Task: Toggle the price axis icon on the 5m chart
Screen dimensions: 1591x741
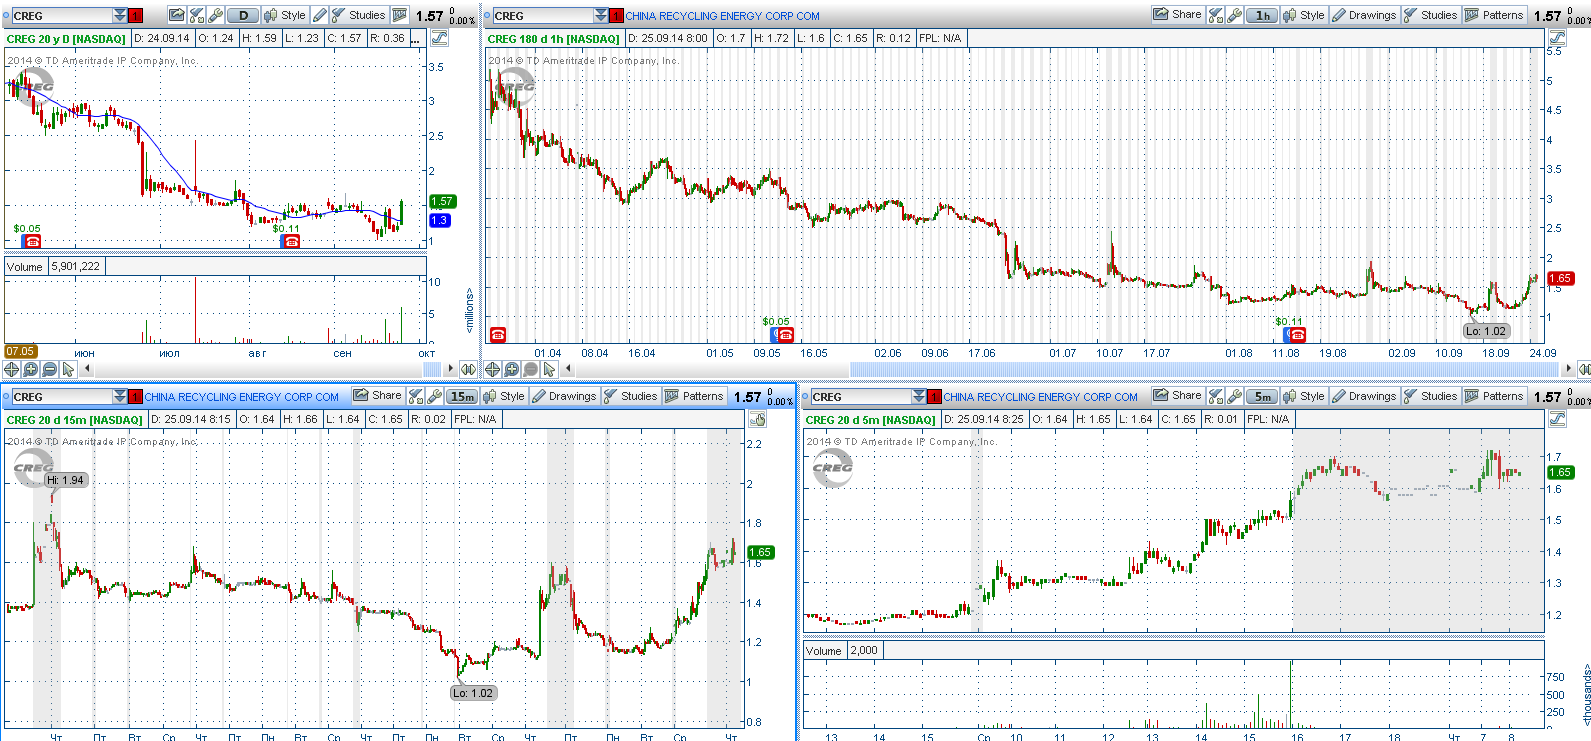Action: pyautogui.click(x=1557, y=419)
